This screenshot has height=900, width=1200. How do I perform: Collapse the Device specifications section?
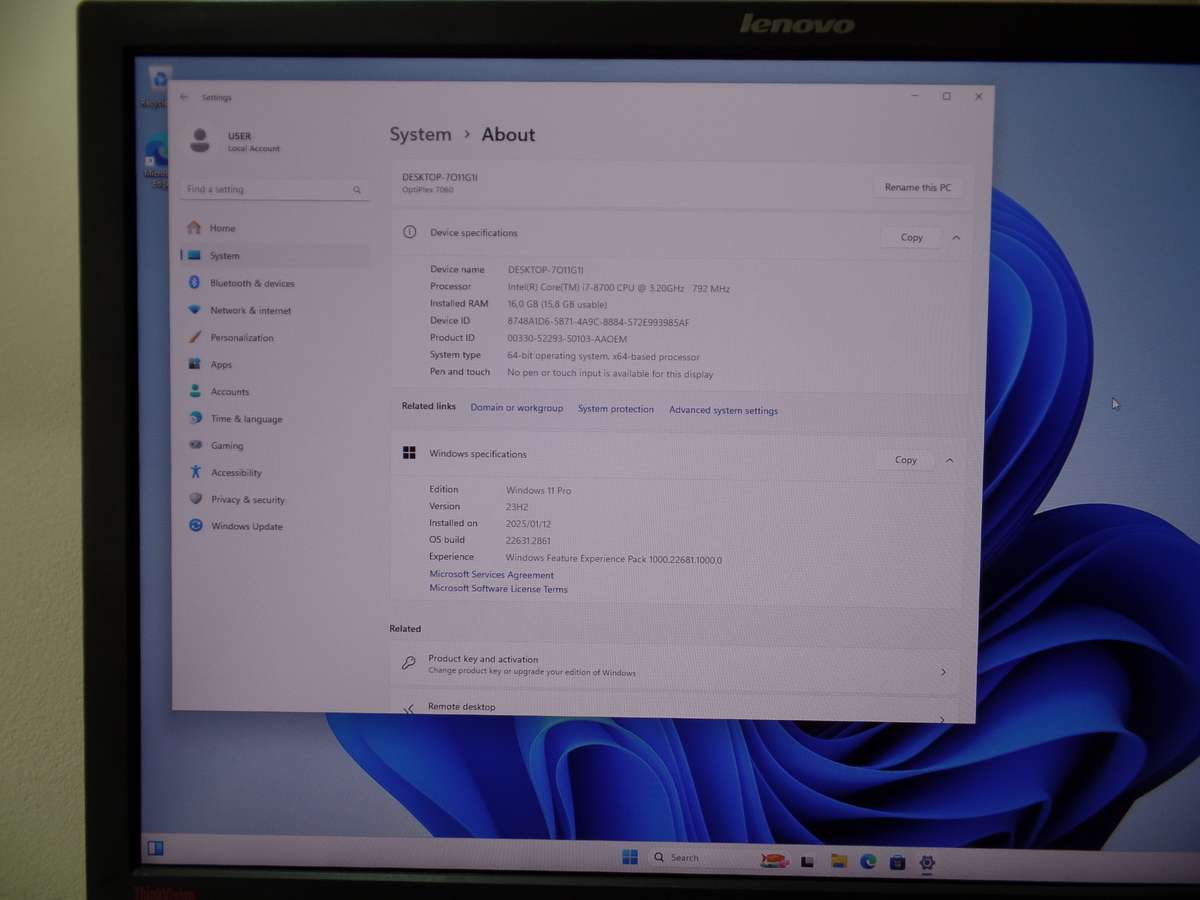(x=955, y=237)
